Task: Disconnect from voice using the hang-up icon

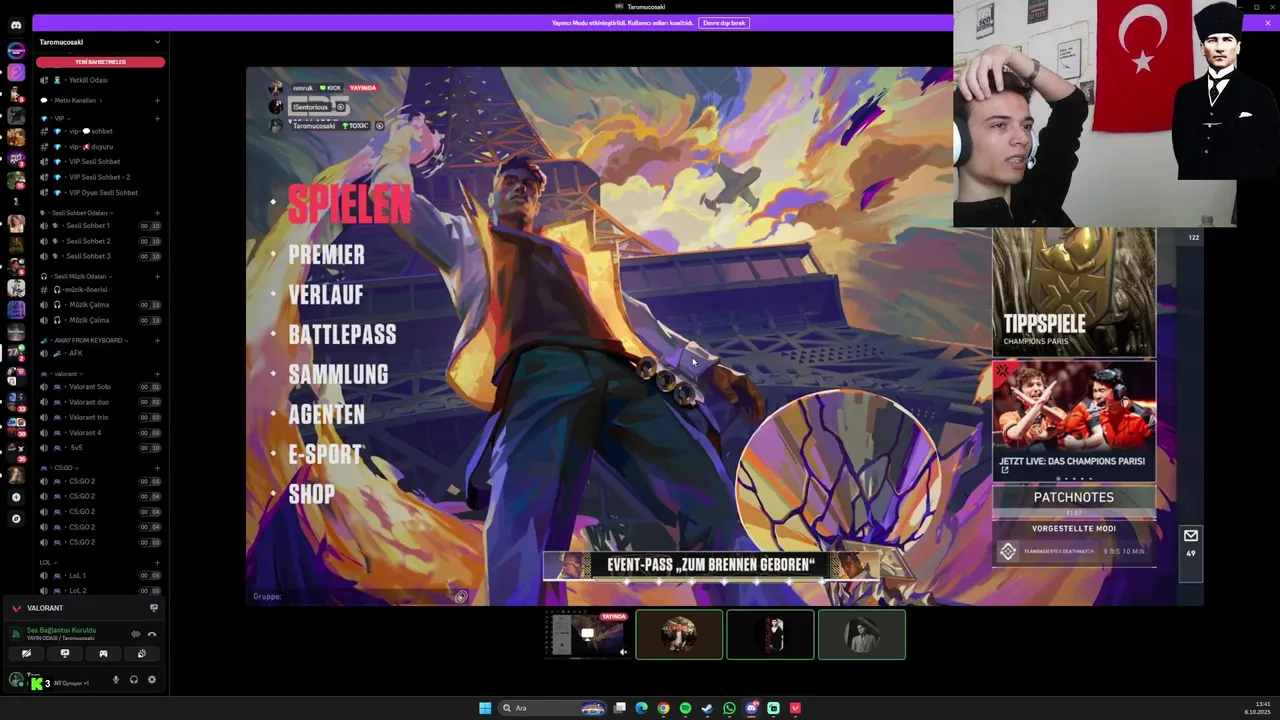Action: click(x=152, y=634)
